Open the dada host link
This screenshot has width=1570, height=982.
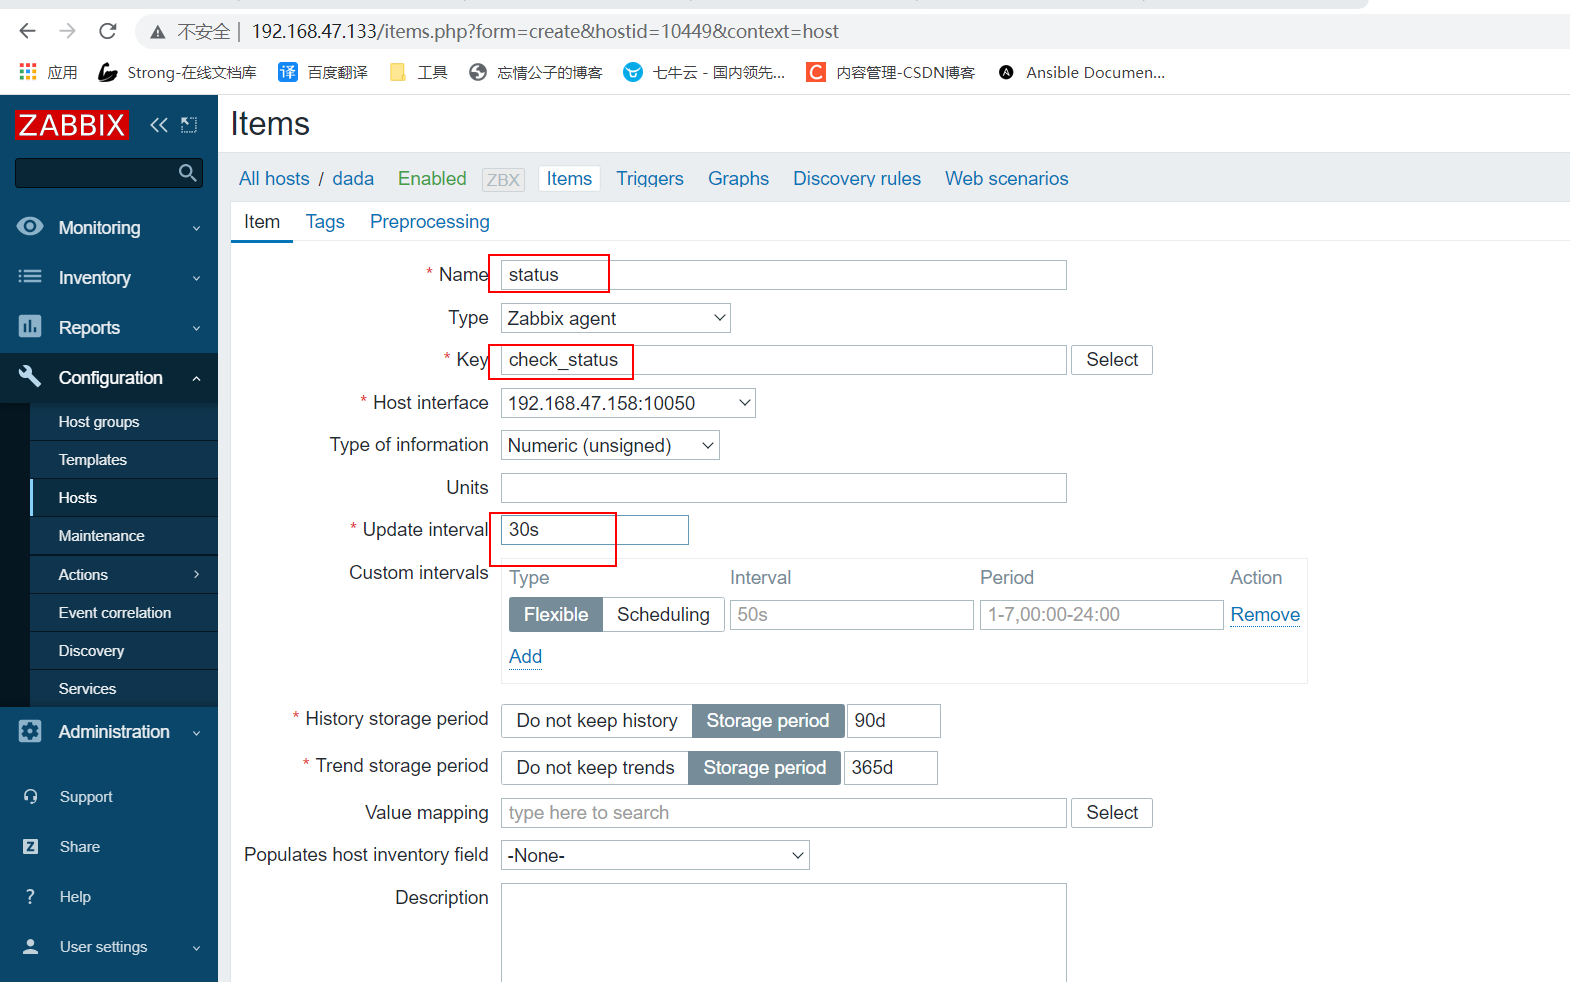coord(353,178)
